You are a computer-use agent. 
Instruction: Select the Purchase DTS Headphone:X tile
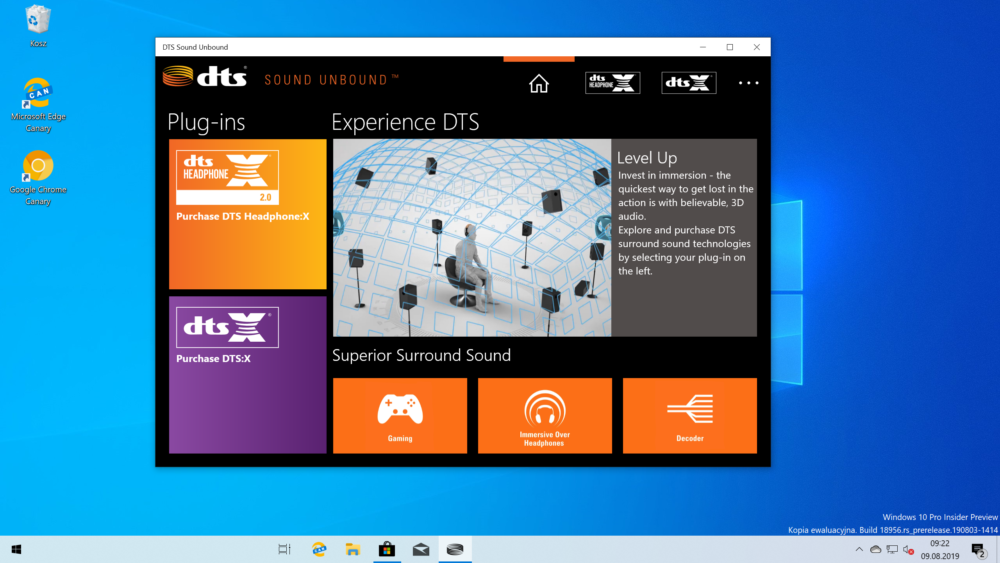pyautogui.click(x=247, y=214)
